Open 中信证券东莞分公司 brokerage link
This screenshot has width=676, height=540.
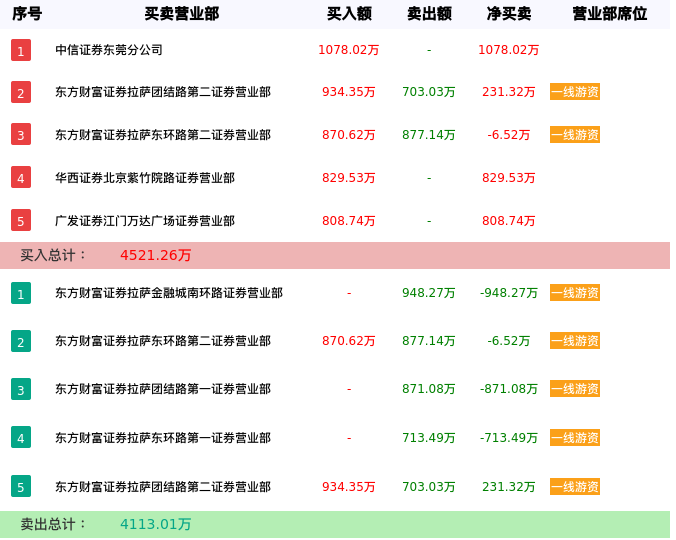[109, 50]
